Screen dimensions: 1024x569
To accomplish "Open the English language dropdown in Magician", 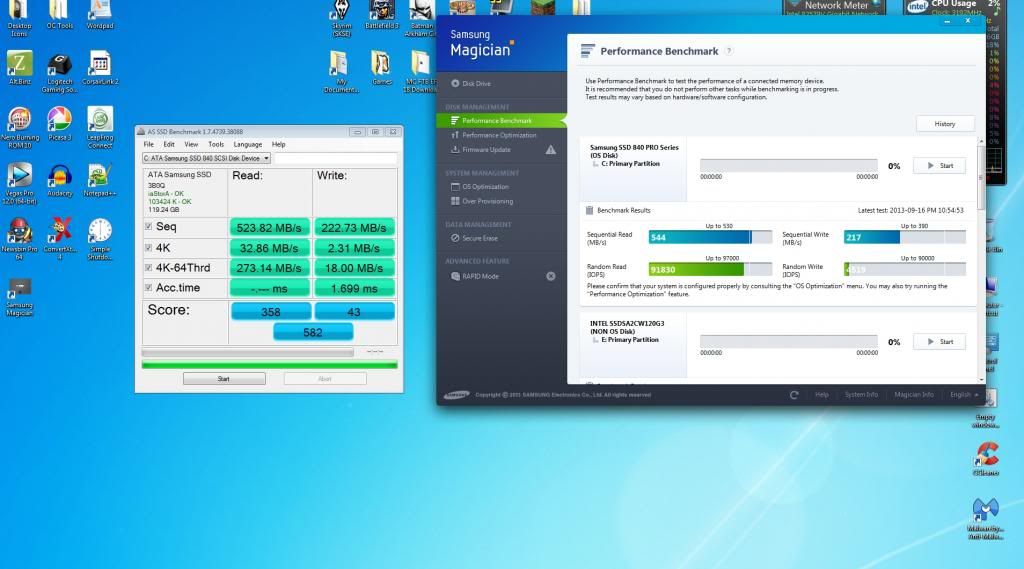I will tap(964, 395).
